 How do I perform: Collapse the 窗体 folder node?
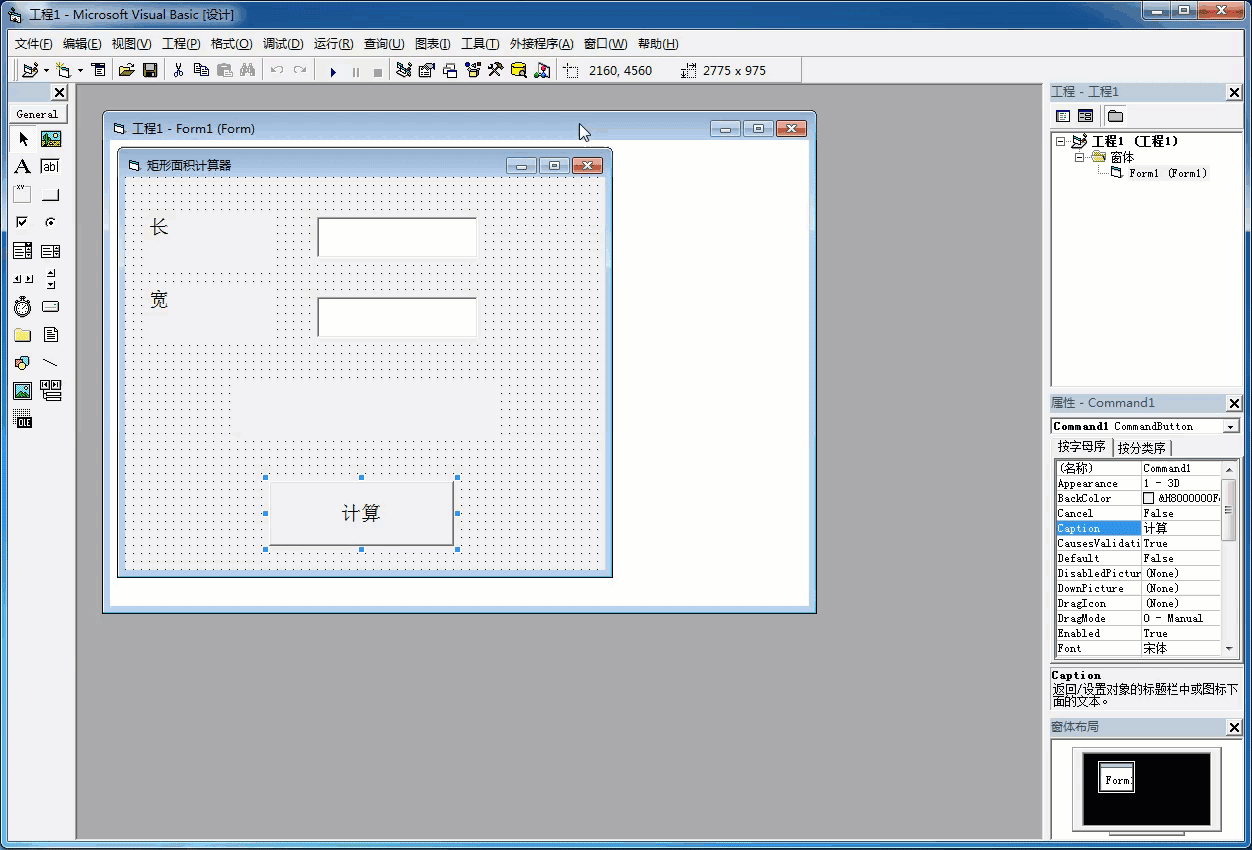tap(1080, 157)
